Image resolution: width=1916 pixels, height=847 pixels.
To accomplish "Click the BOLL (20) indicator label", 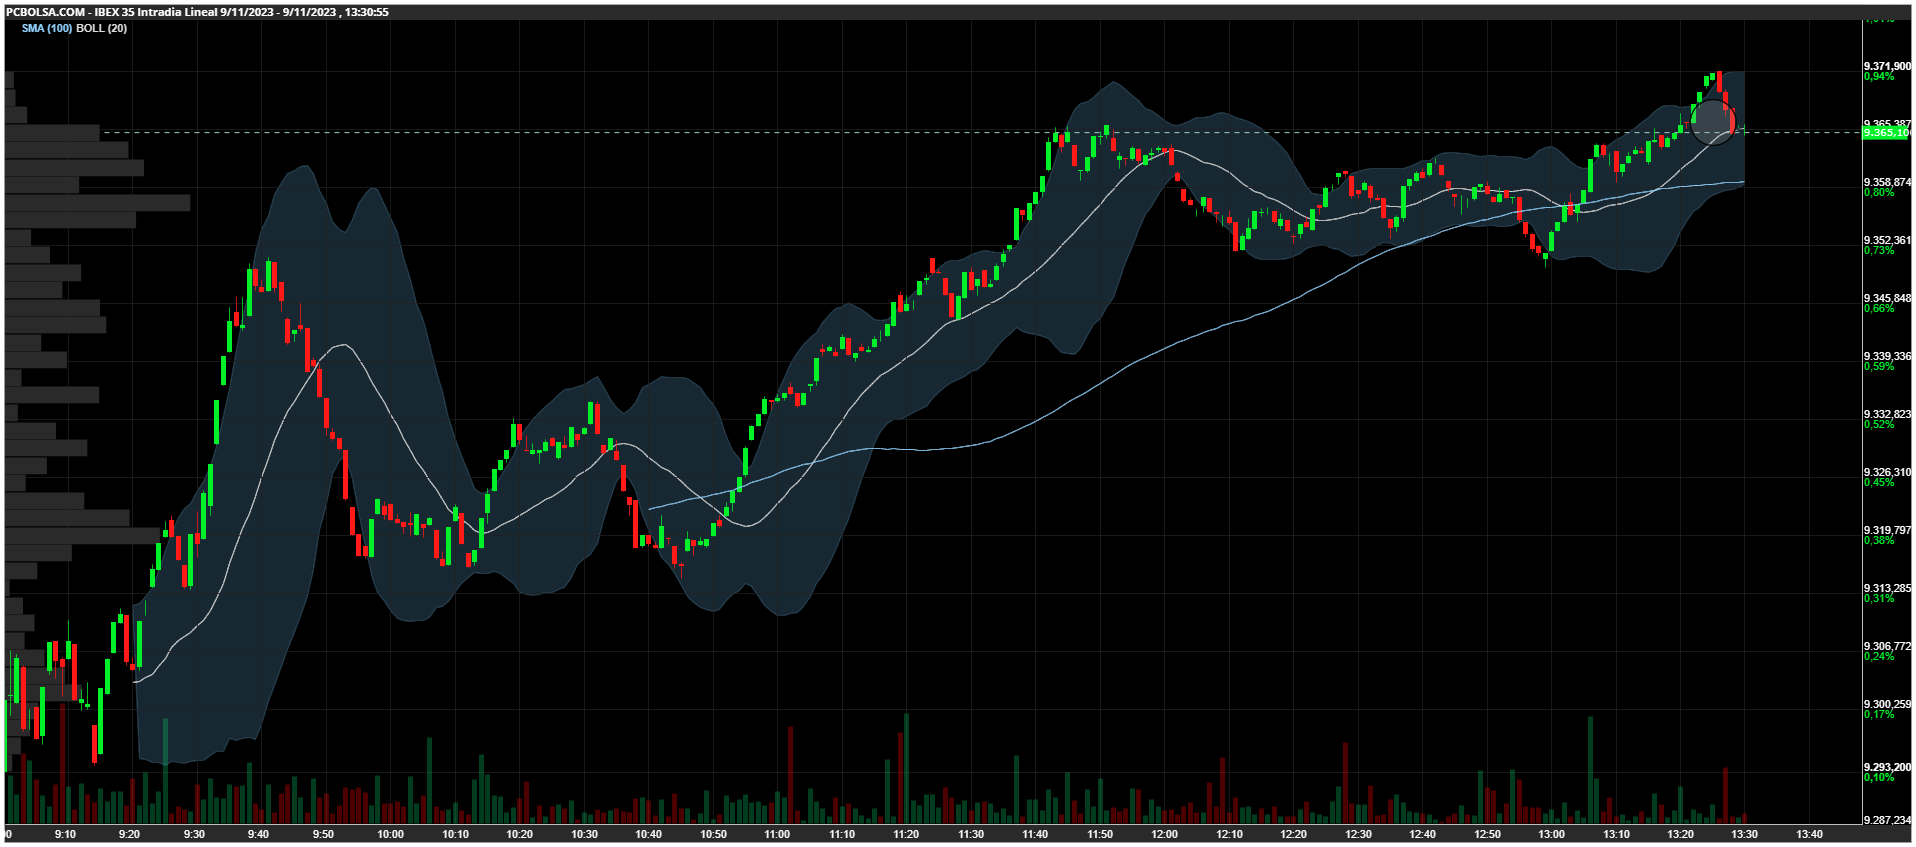I will pos(101,28).
